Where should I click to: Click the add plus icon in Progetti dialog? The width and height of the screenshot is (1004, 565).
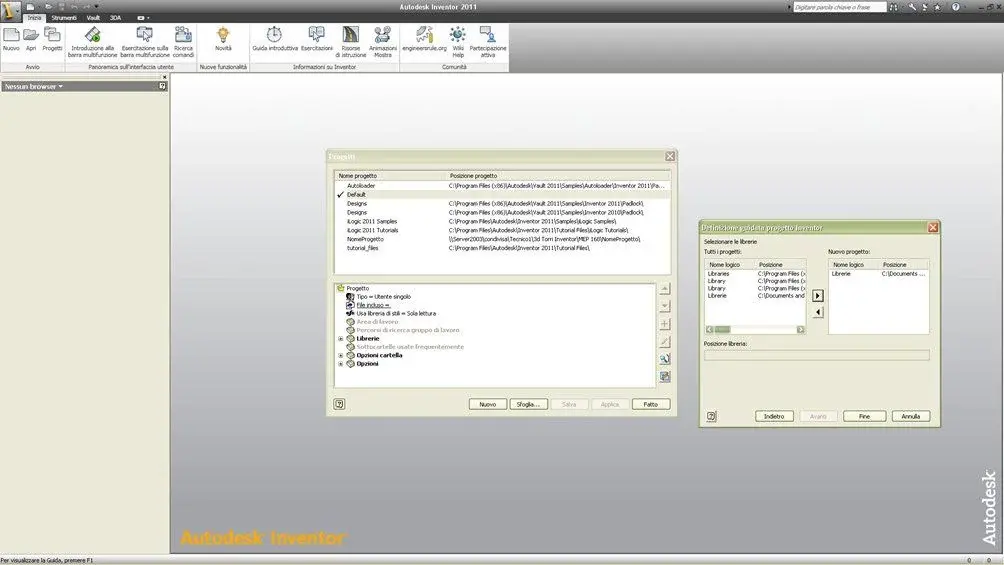(665, 323)
